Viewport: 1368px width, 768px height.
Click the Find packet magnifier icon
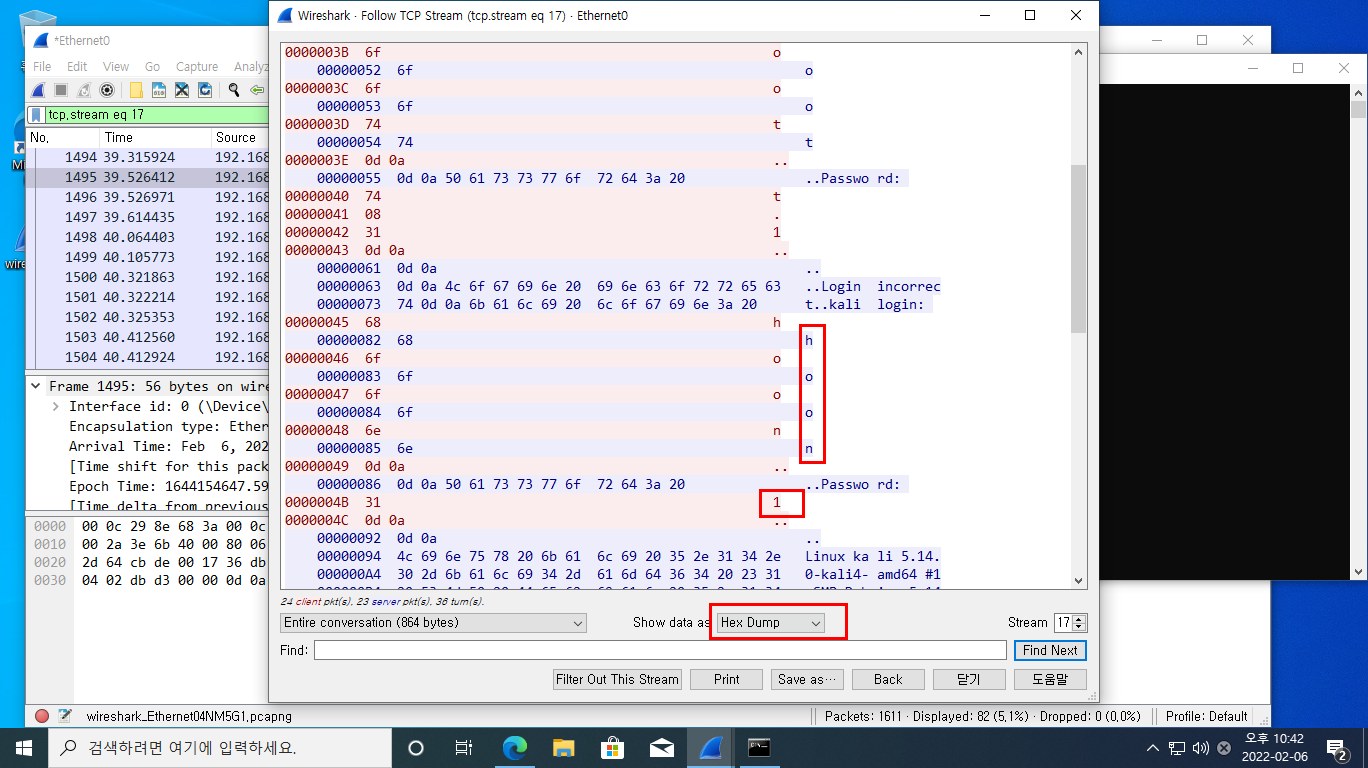(x=234, y=90)
